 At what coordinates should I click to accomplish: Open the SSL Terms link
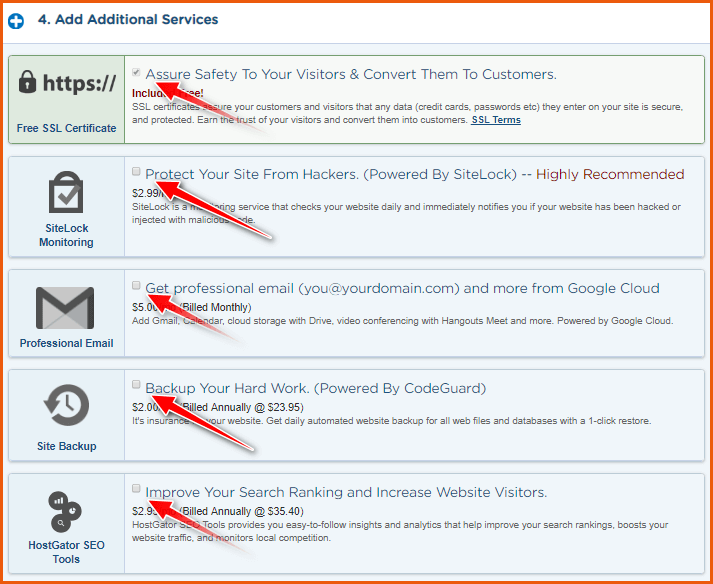tap(496, 120)
